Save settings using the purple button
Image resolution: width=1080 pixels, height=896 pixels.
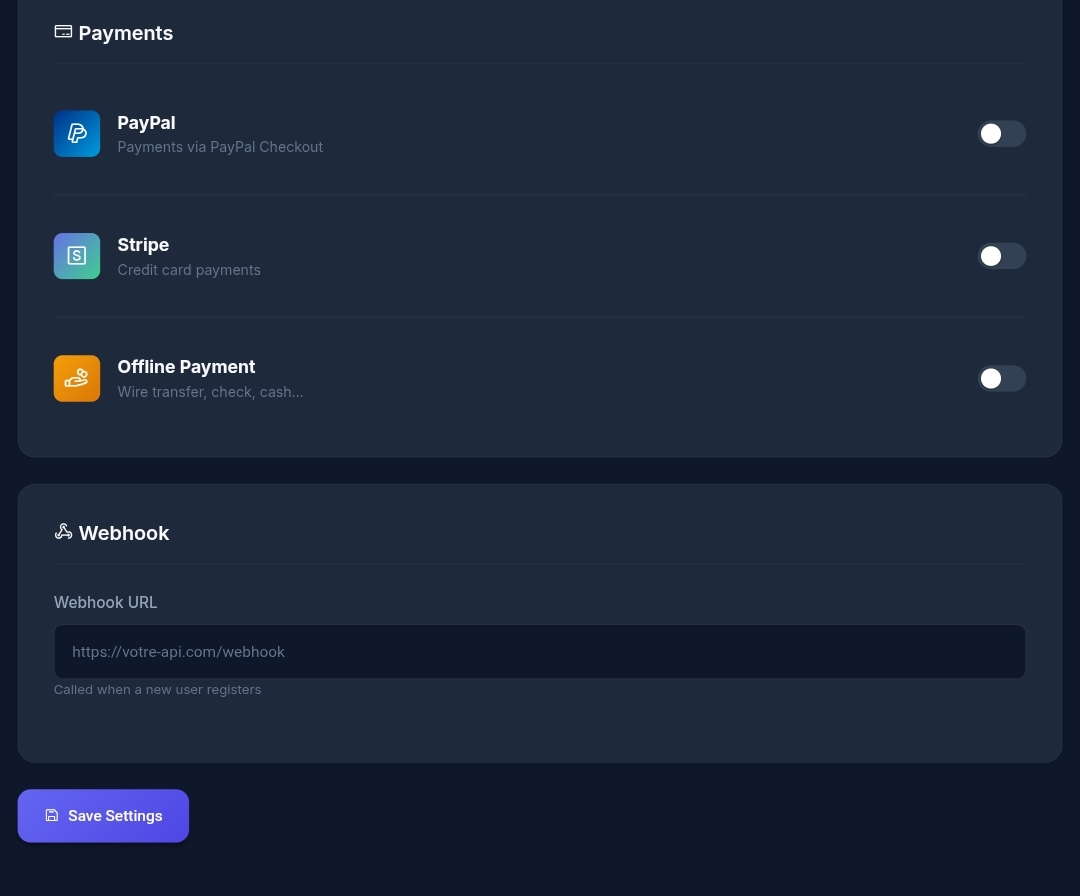click(103, 815)
